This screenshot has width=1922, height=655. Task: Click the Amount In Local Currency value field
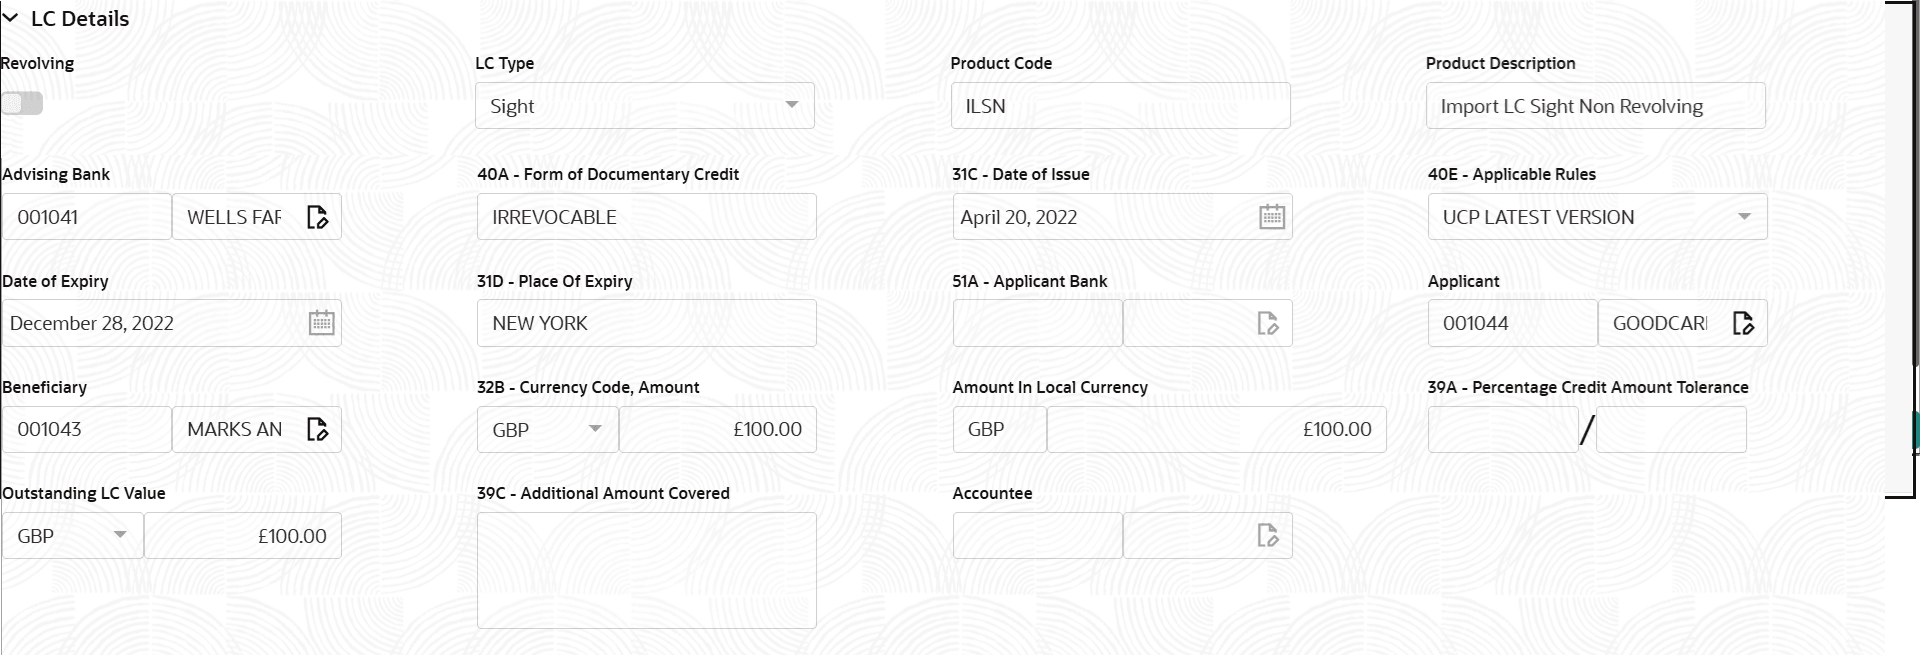pyautogui.click(x=1216, y=429)
